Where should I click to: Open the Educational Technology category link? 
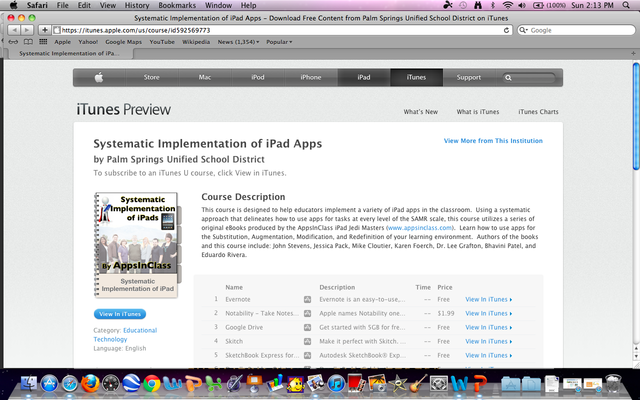(125, 335)
